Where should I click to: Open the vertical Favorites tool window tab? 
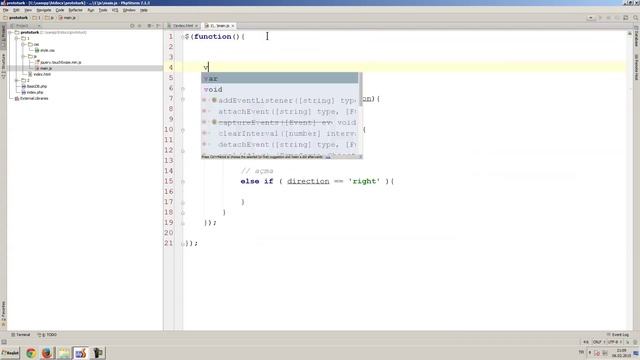(x=3, y=313)
